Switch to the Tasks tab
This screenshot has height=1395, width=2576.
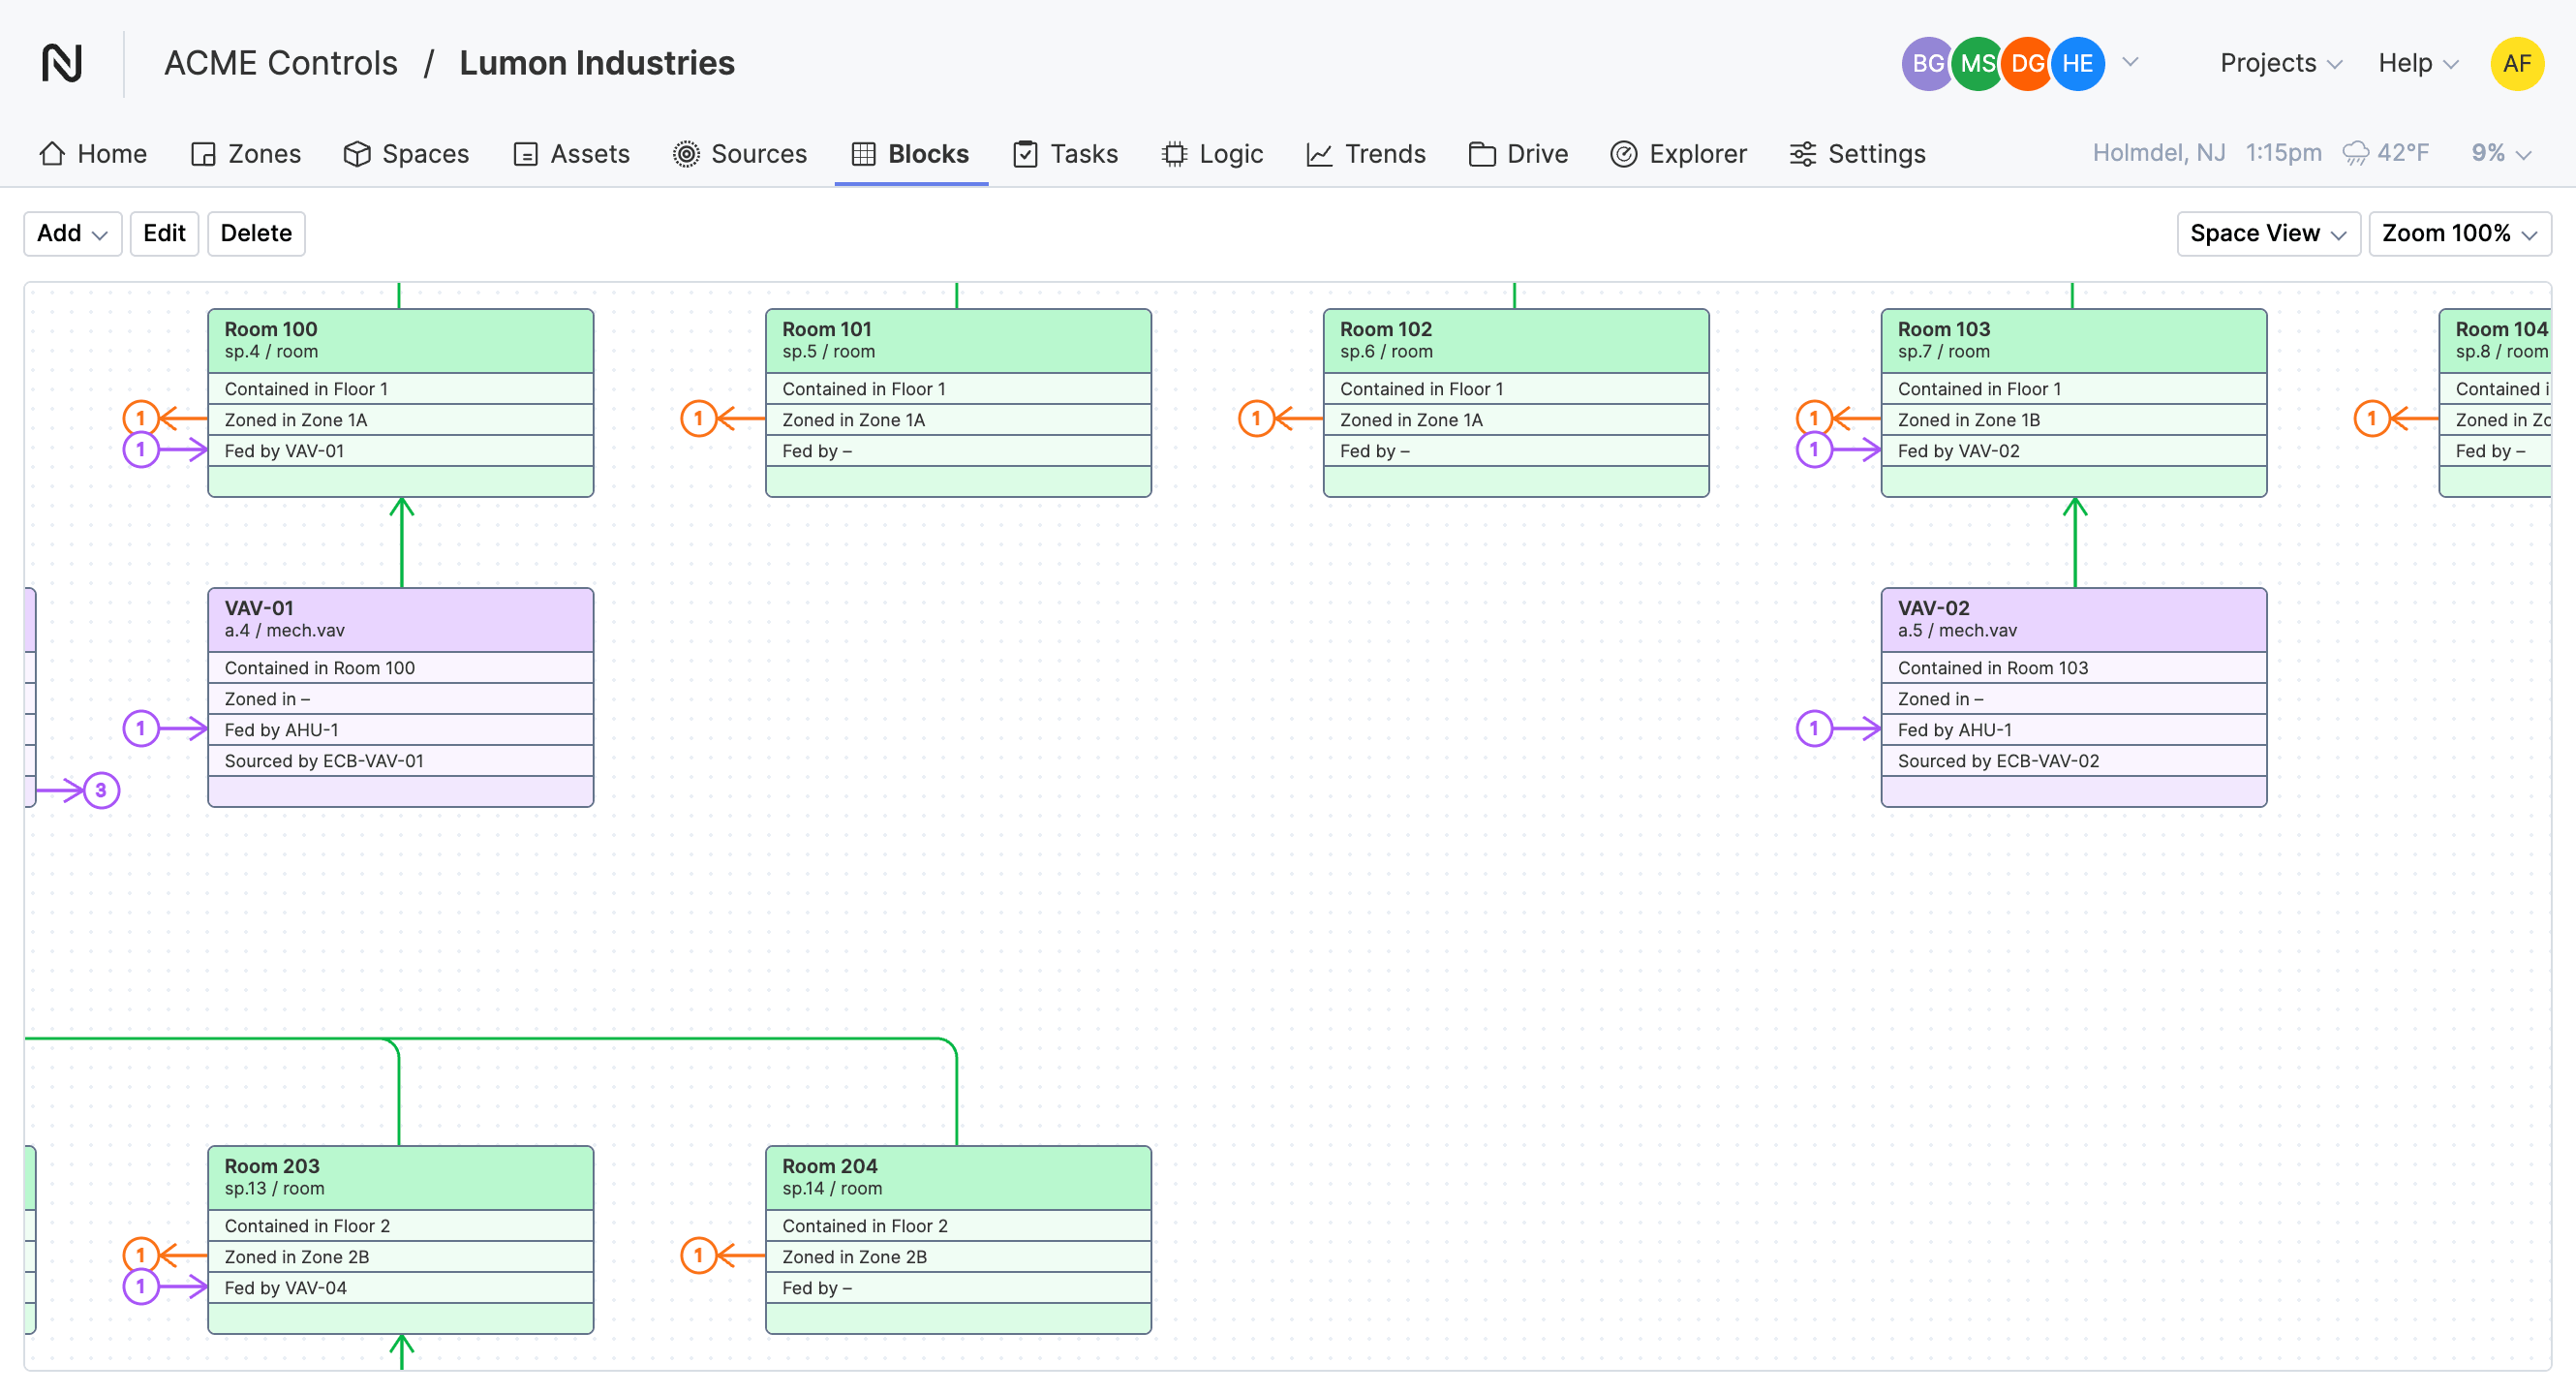[x=1066, y=153]
